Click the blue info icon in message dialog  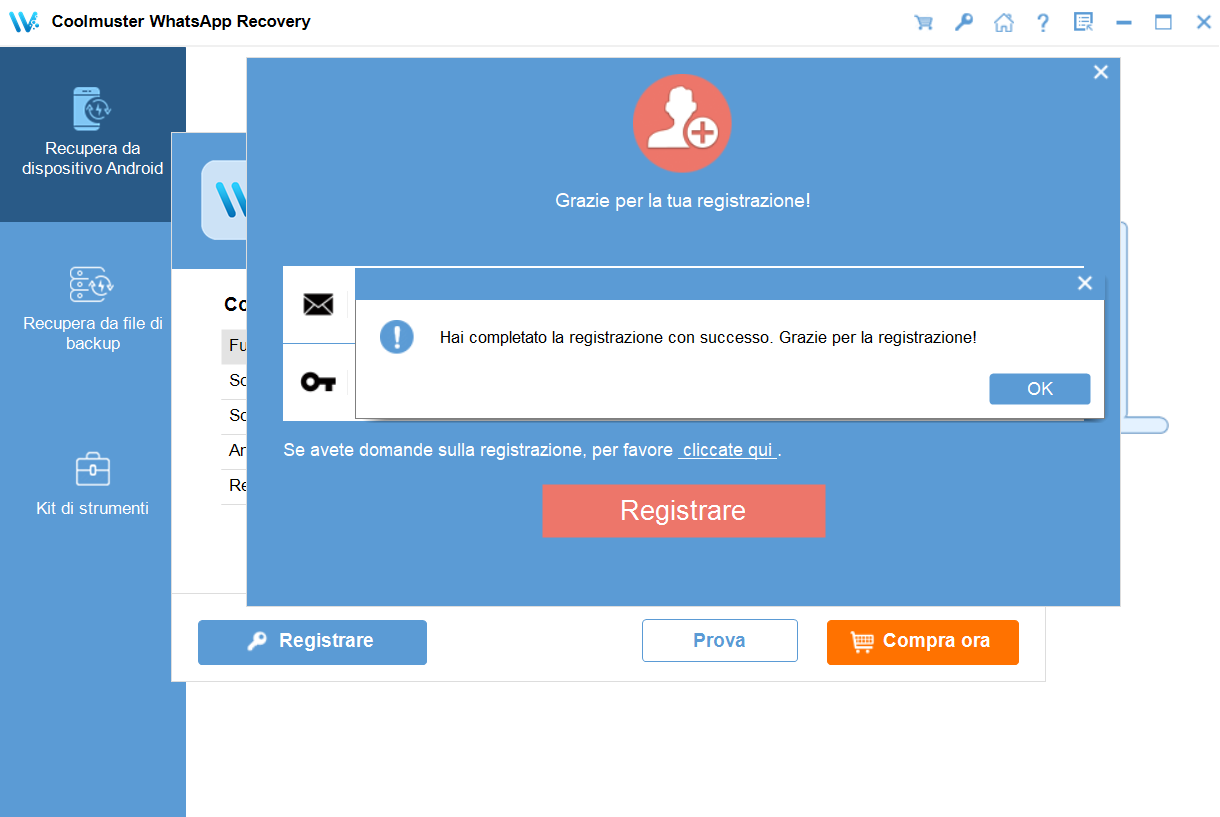tap(397, 337)
